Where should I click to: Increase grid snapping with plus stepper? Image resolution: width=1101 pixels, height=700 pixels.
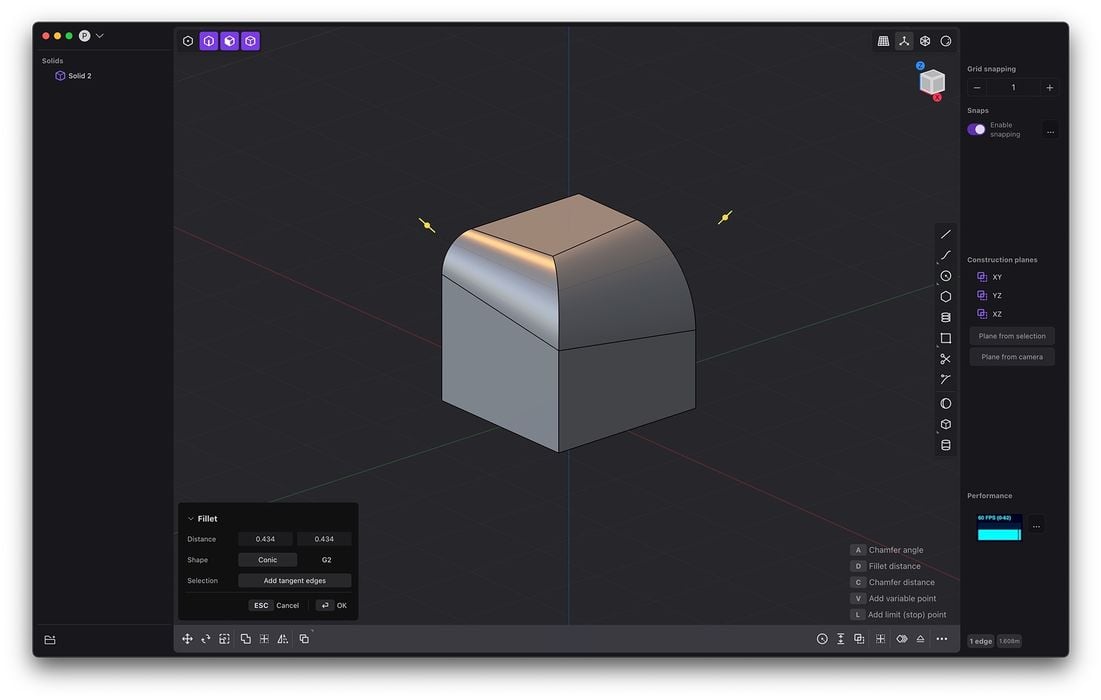tap(1049, 88)
